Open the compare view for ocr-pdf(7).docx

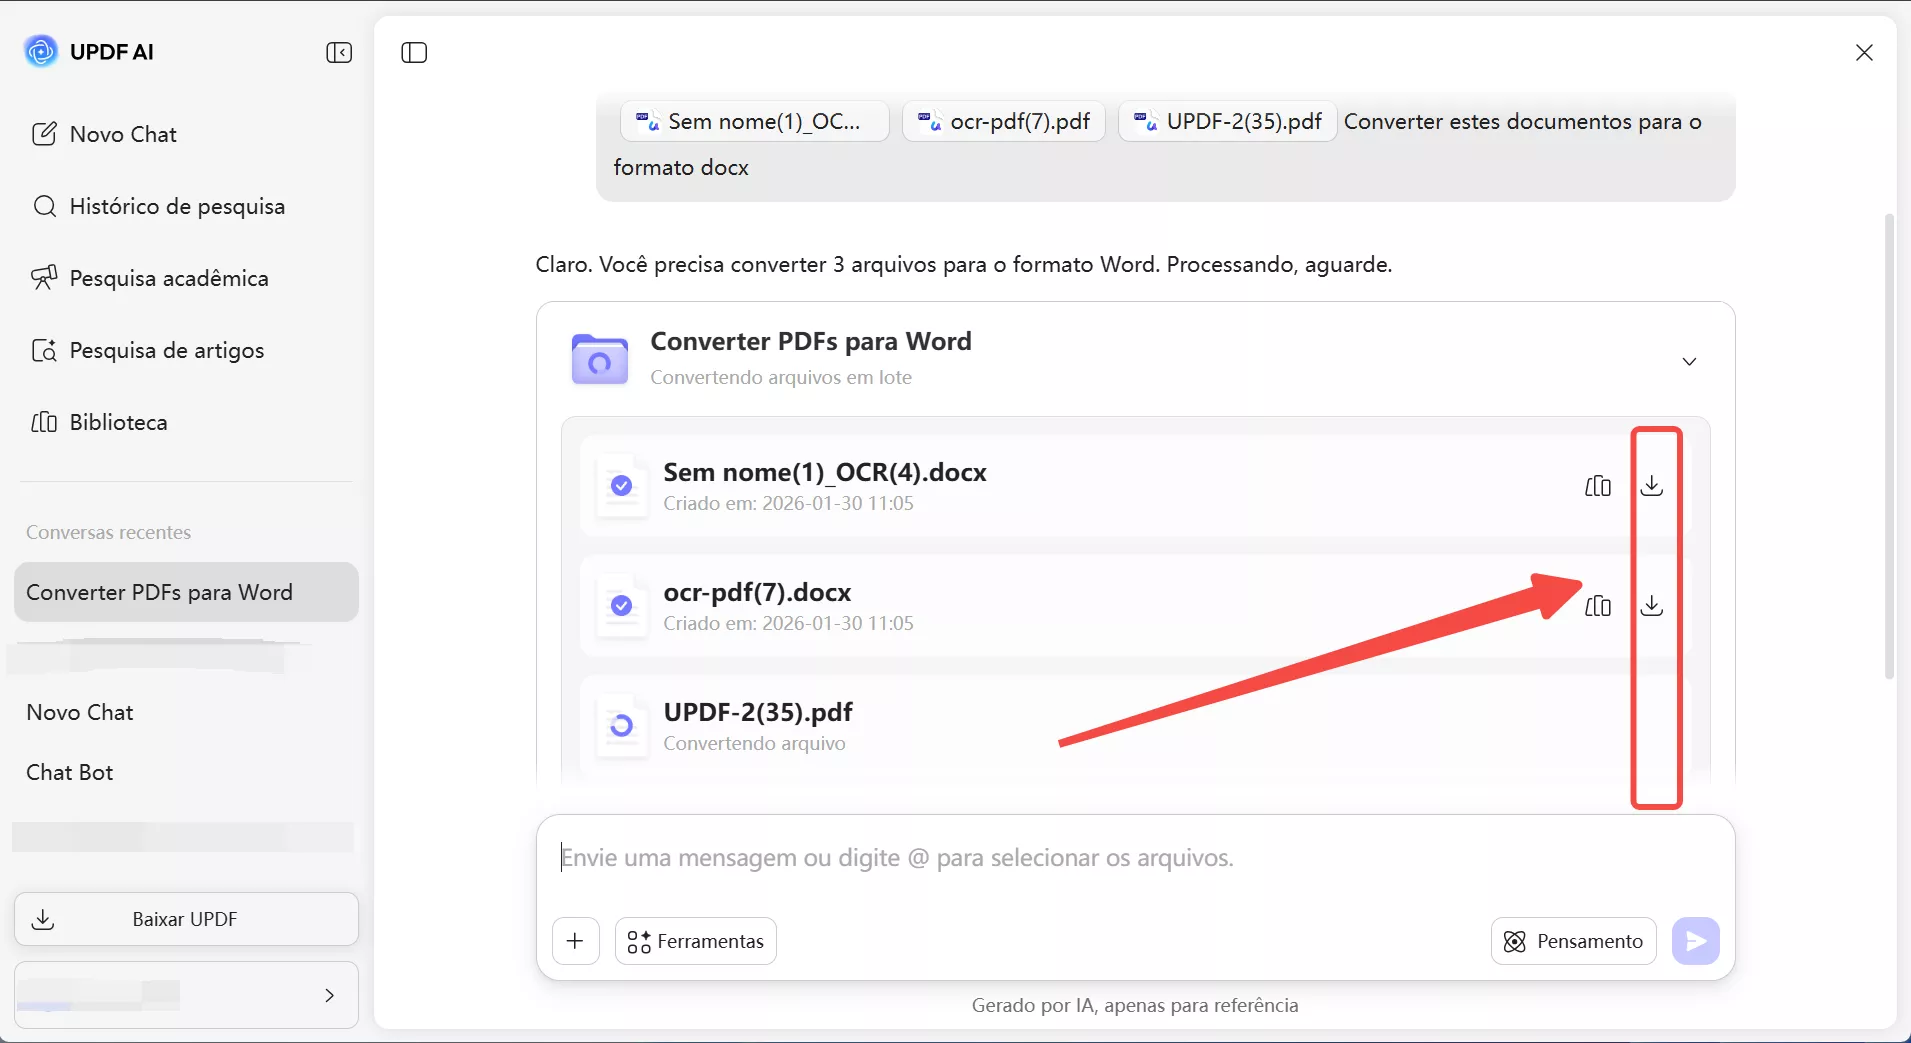[1597, 606]
